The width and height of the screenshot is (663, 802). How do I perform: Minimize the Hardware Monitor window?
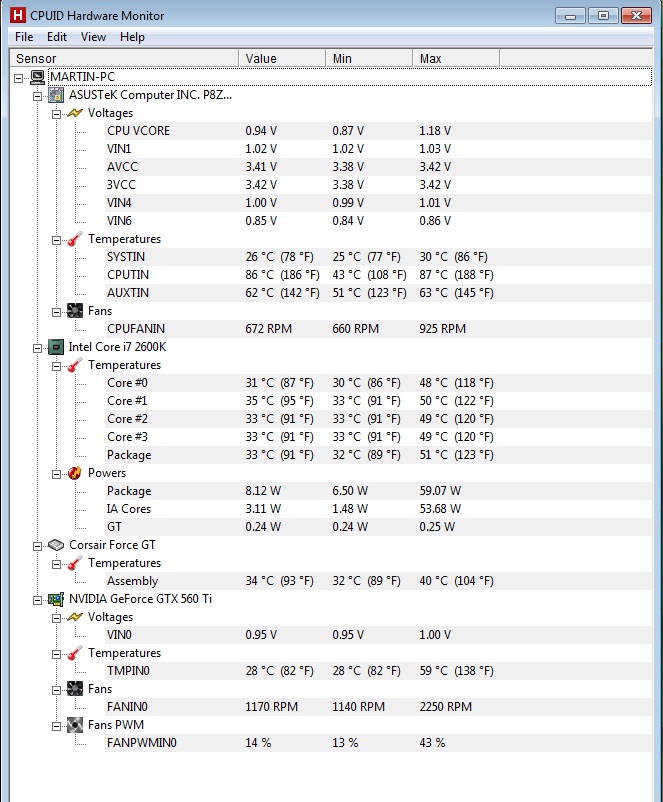click(570, 16)
